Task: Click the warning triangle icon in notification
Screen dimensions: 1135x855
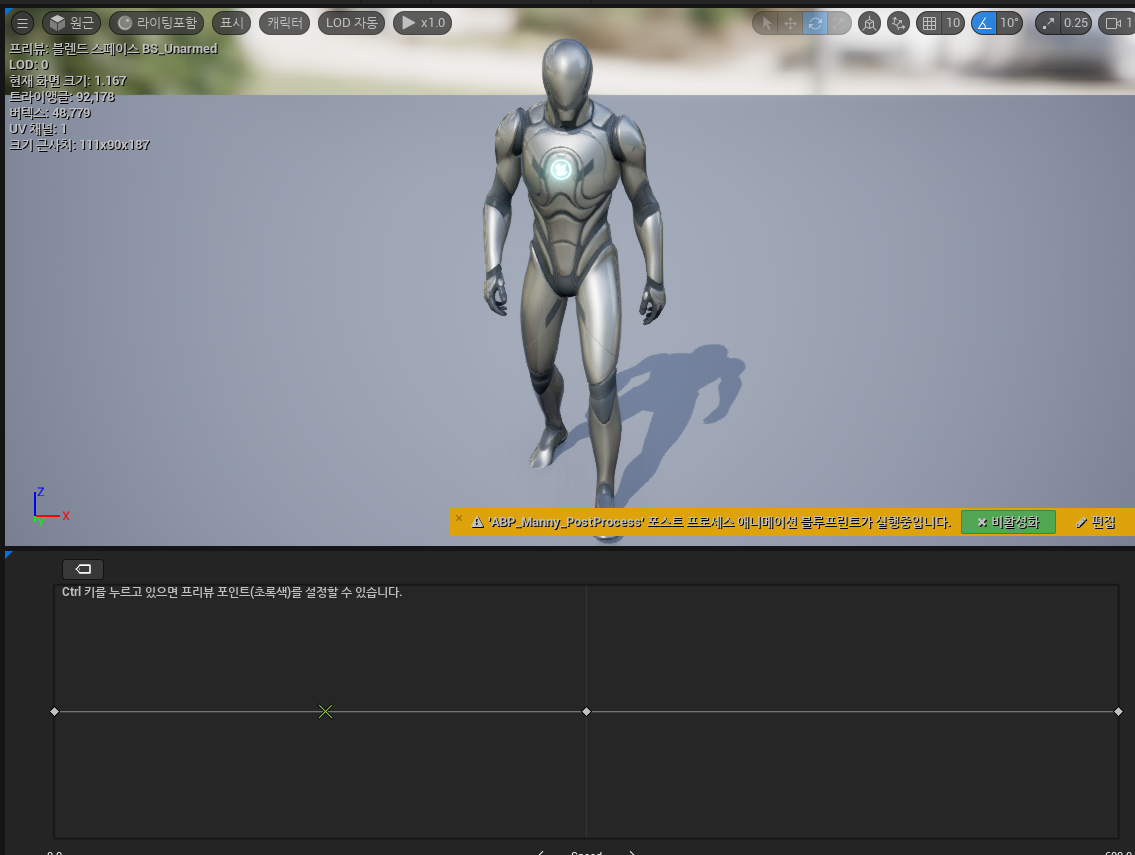Action: 477,522
